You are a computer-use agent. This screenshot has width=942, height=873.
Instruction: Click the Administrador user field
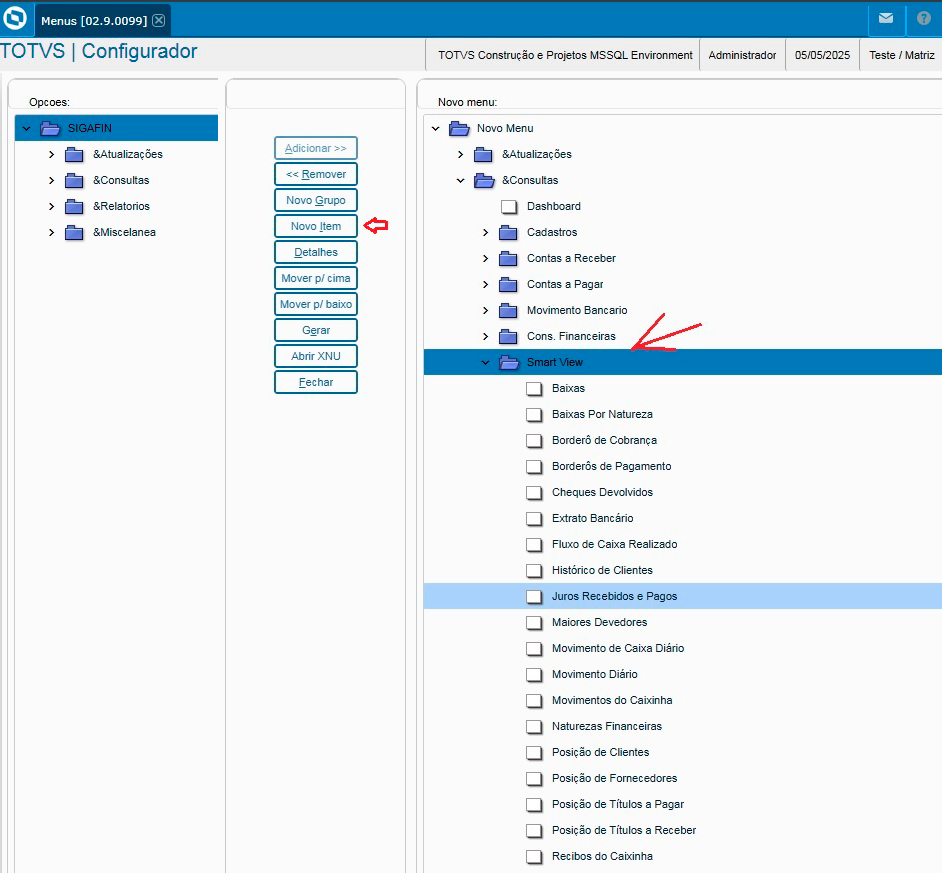742,55
